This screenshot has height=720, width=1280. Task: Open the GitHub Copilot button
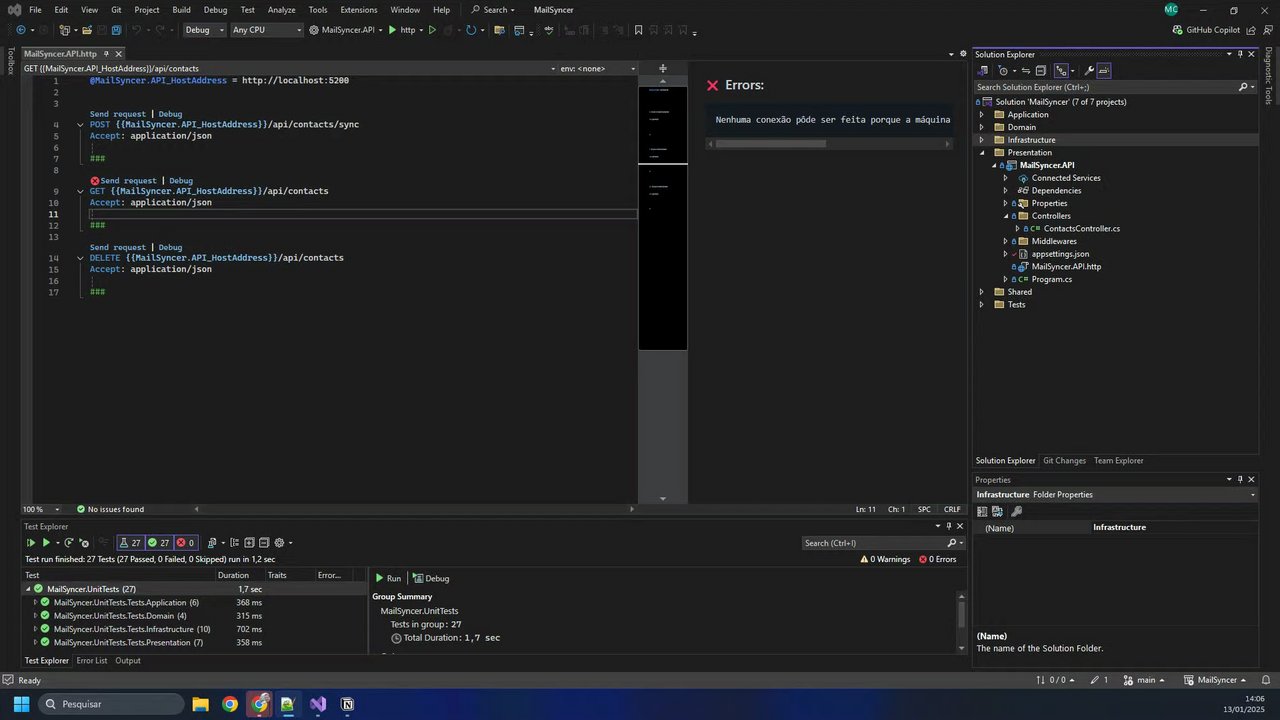coord(1205,30)
